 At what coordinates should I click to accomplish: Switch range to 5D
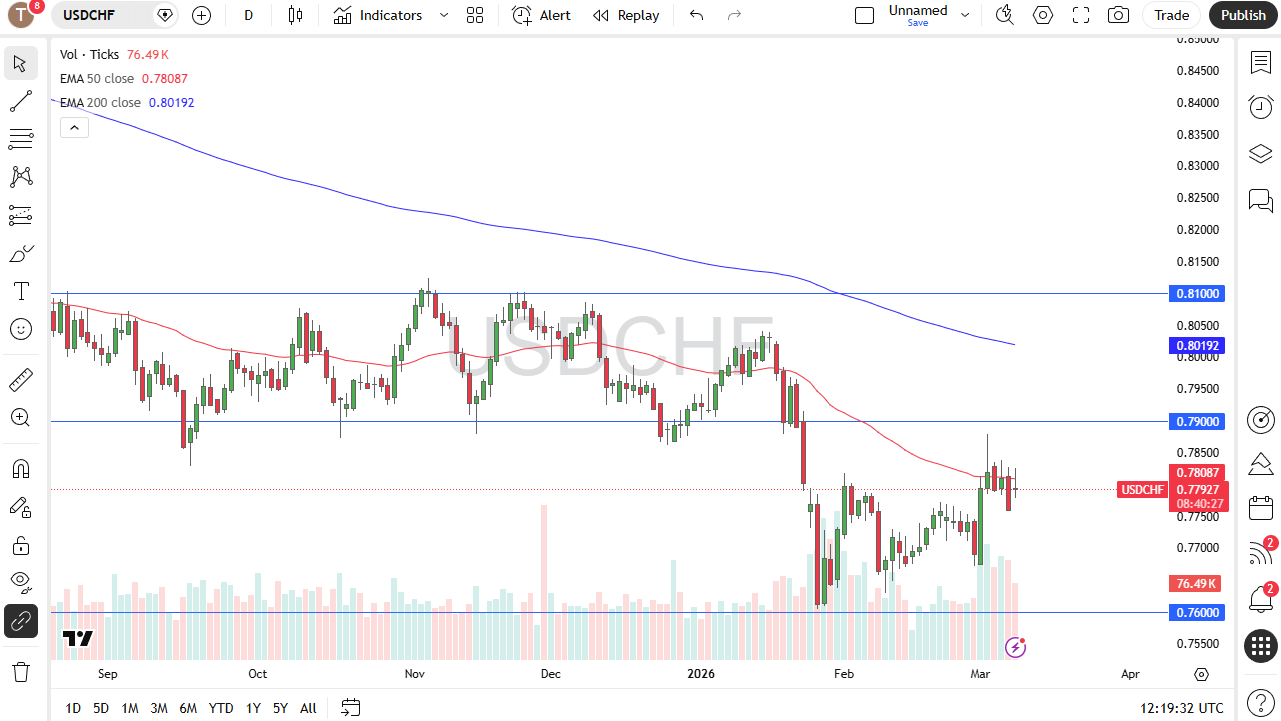101,708
